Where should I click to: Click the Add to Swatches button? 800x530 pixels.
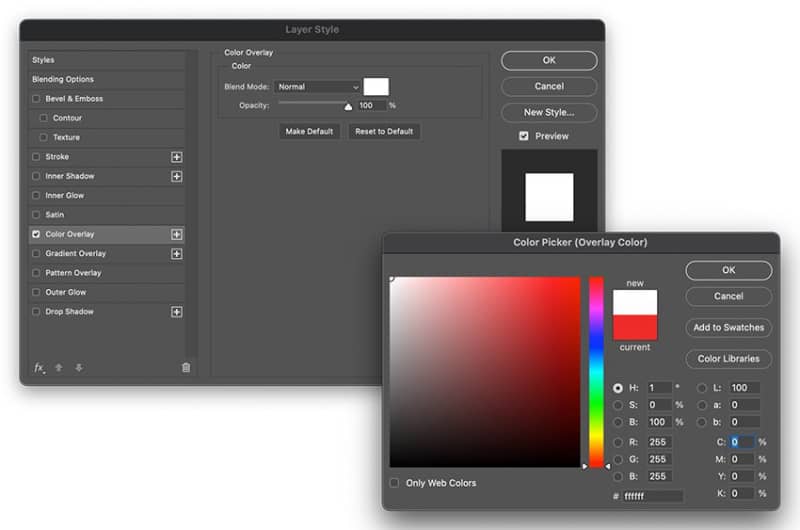(x=729, y=327)
